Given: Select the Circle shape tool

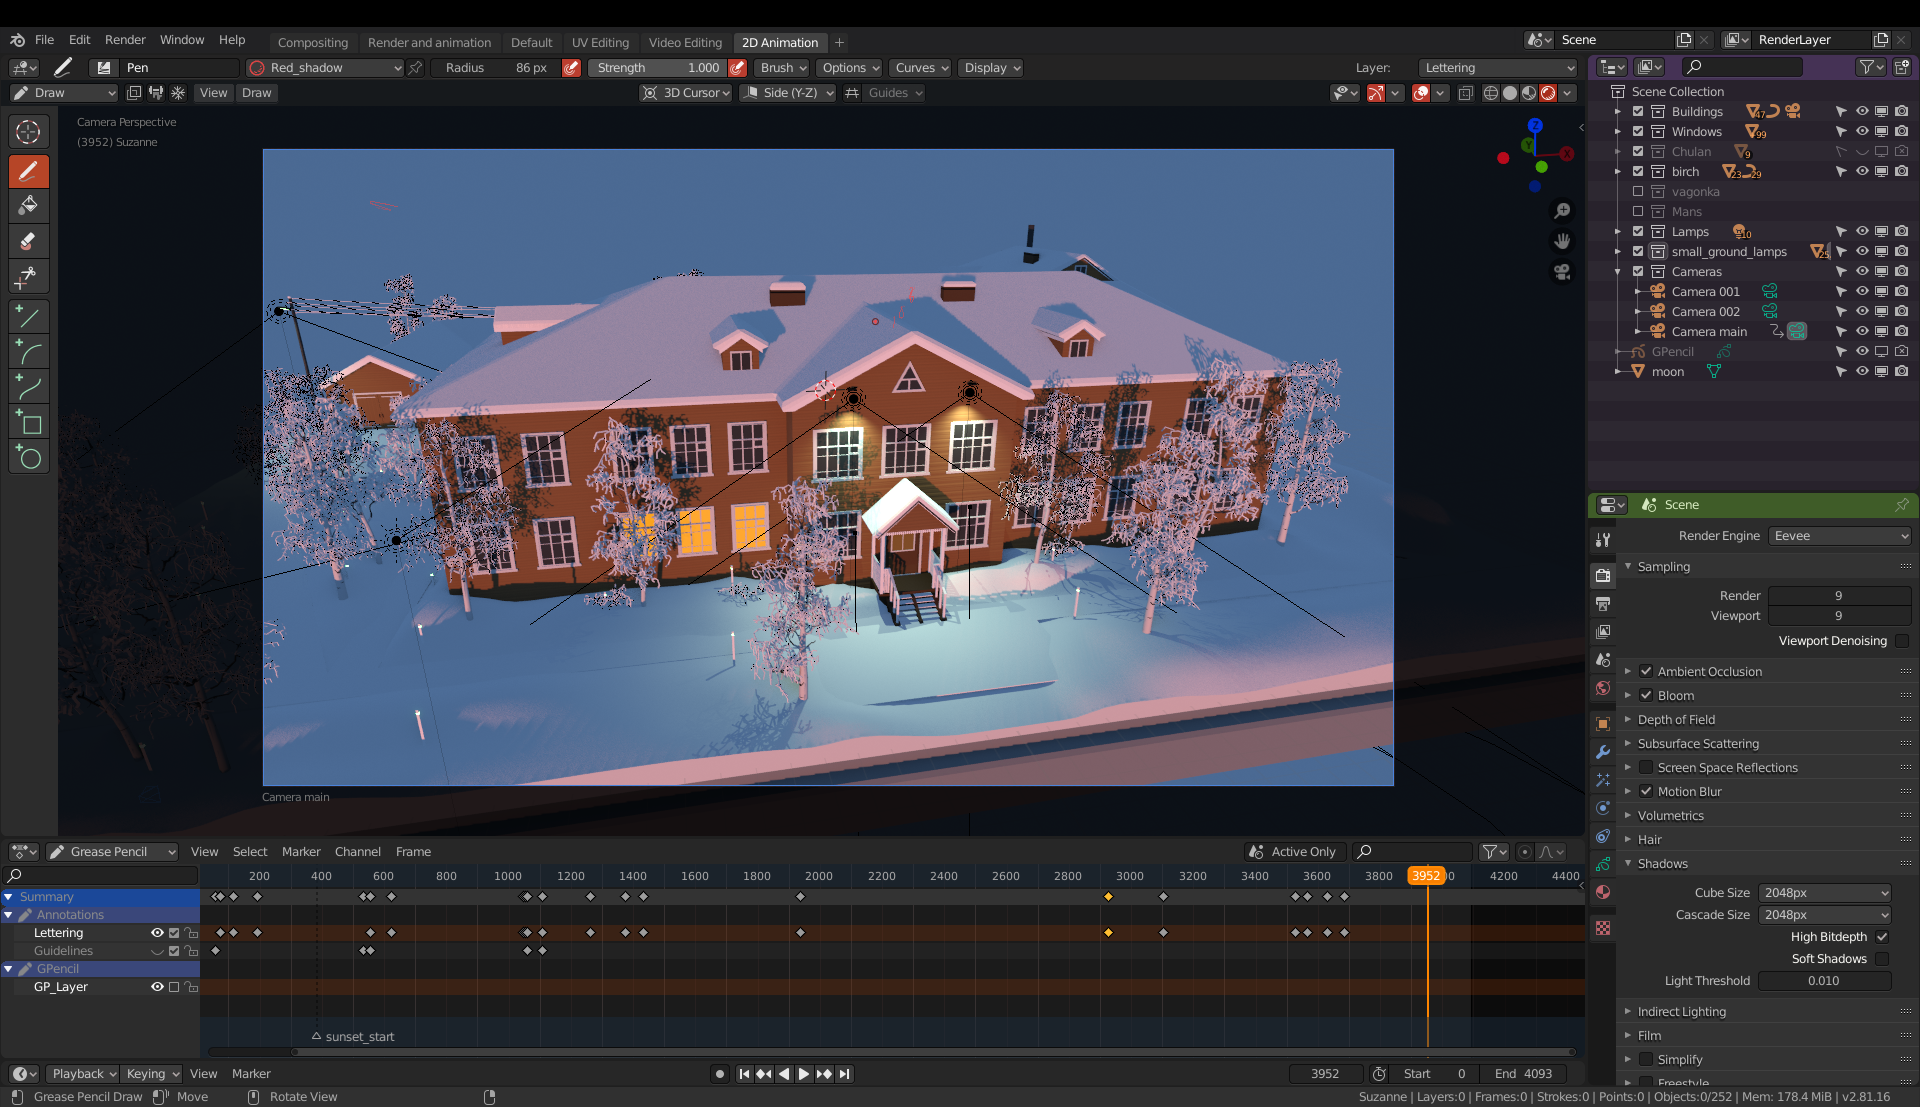Looking at the screenshot, I should (28, 458).
